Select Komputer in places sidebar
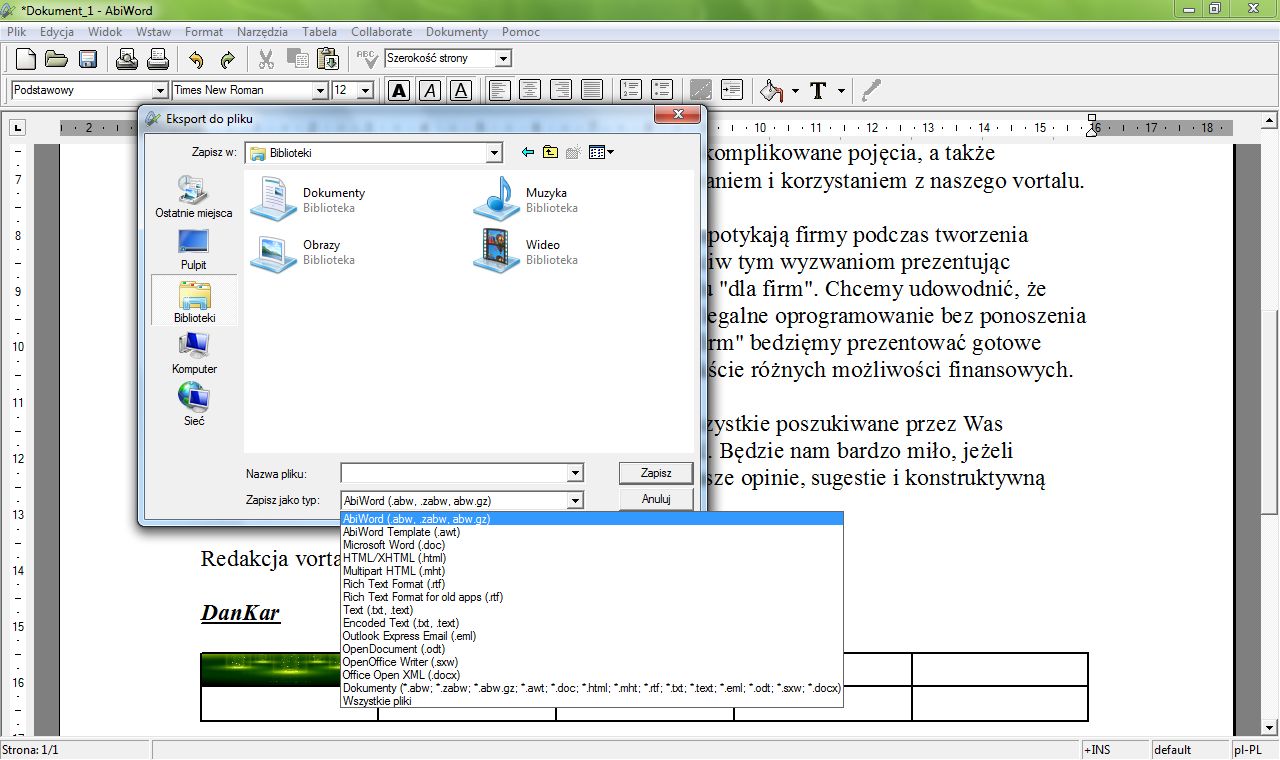1280x760 pixels. 194,353
